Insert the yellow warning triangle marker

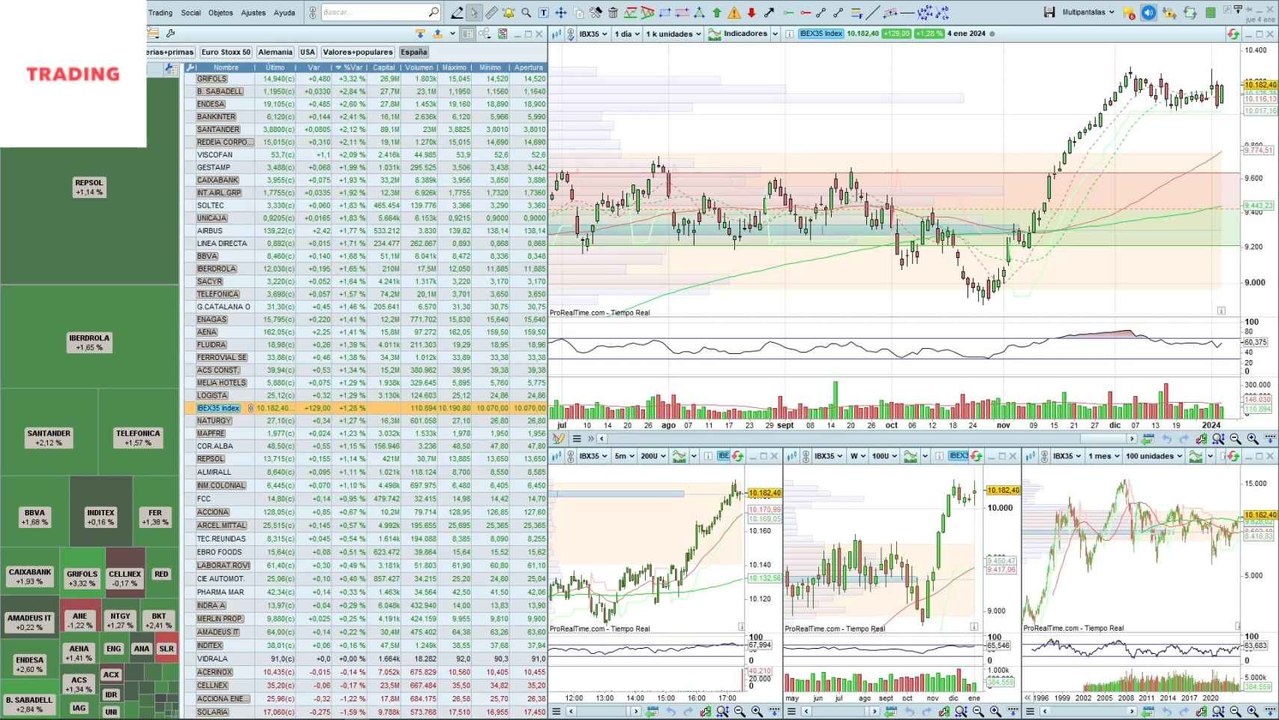734,12
